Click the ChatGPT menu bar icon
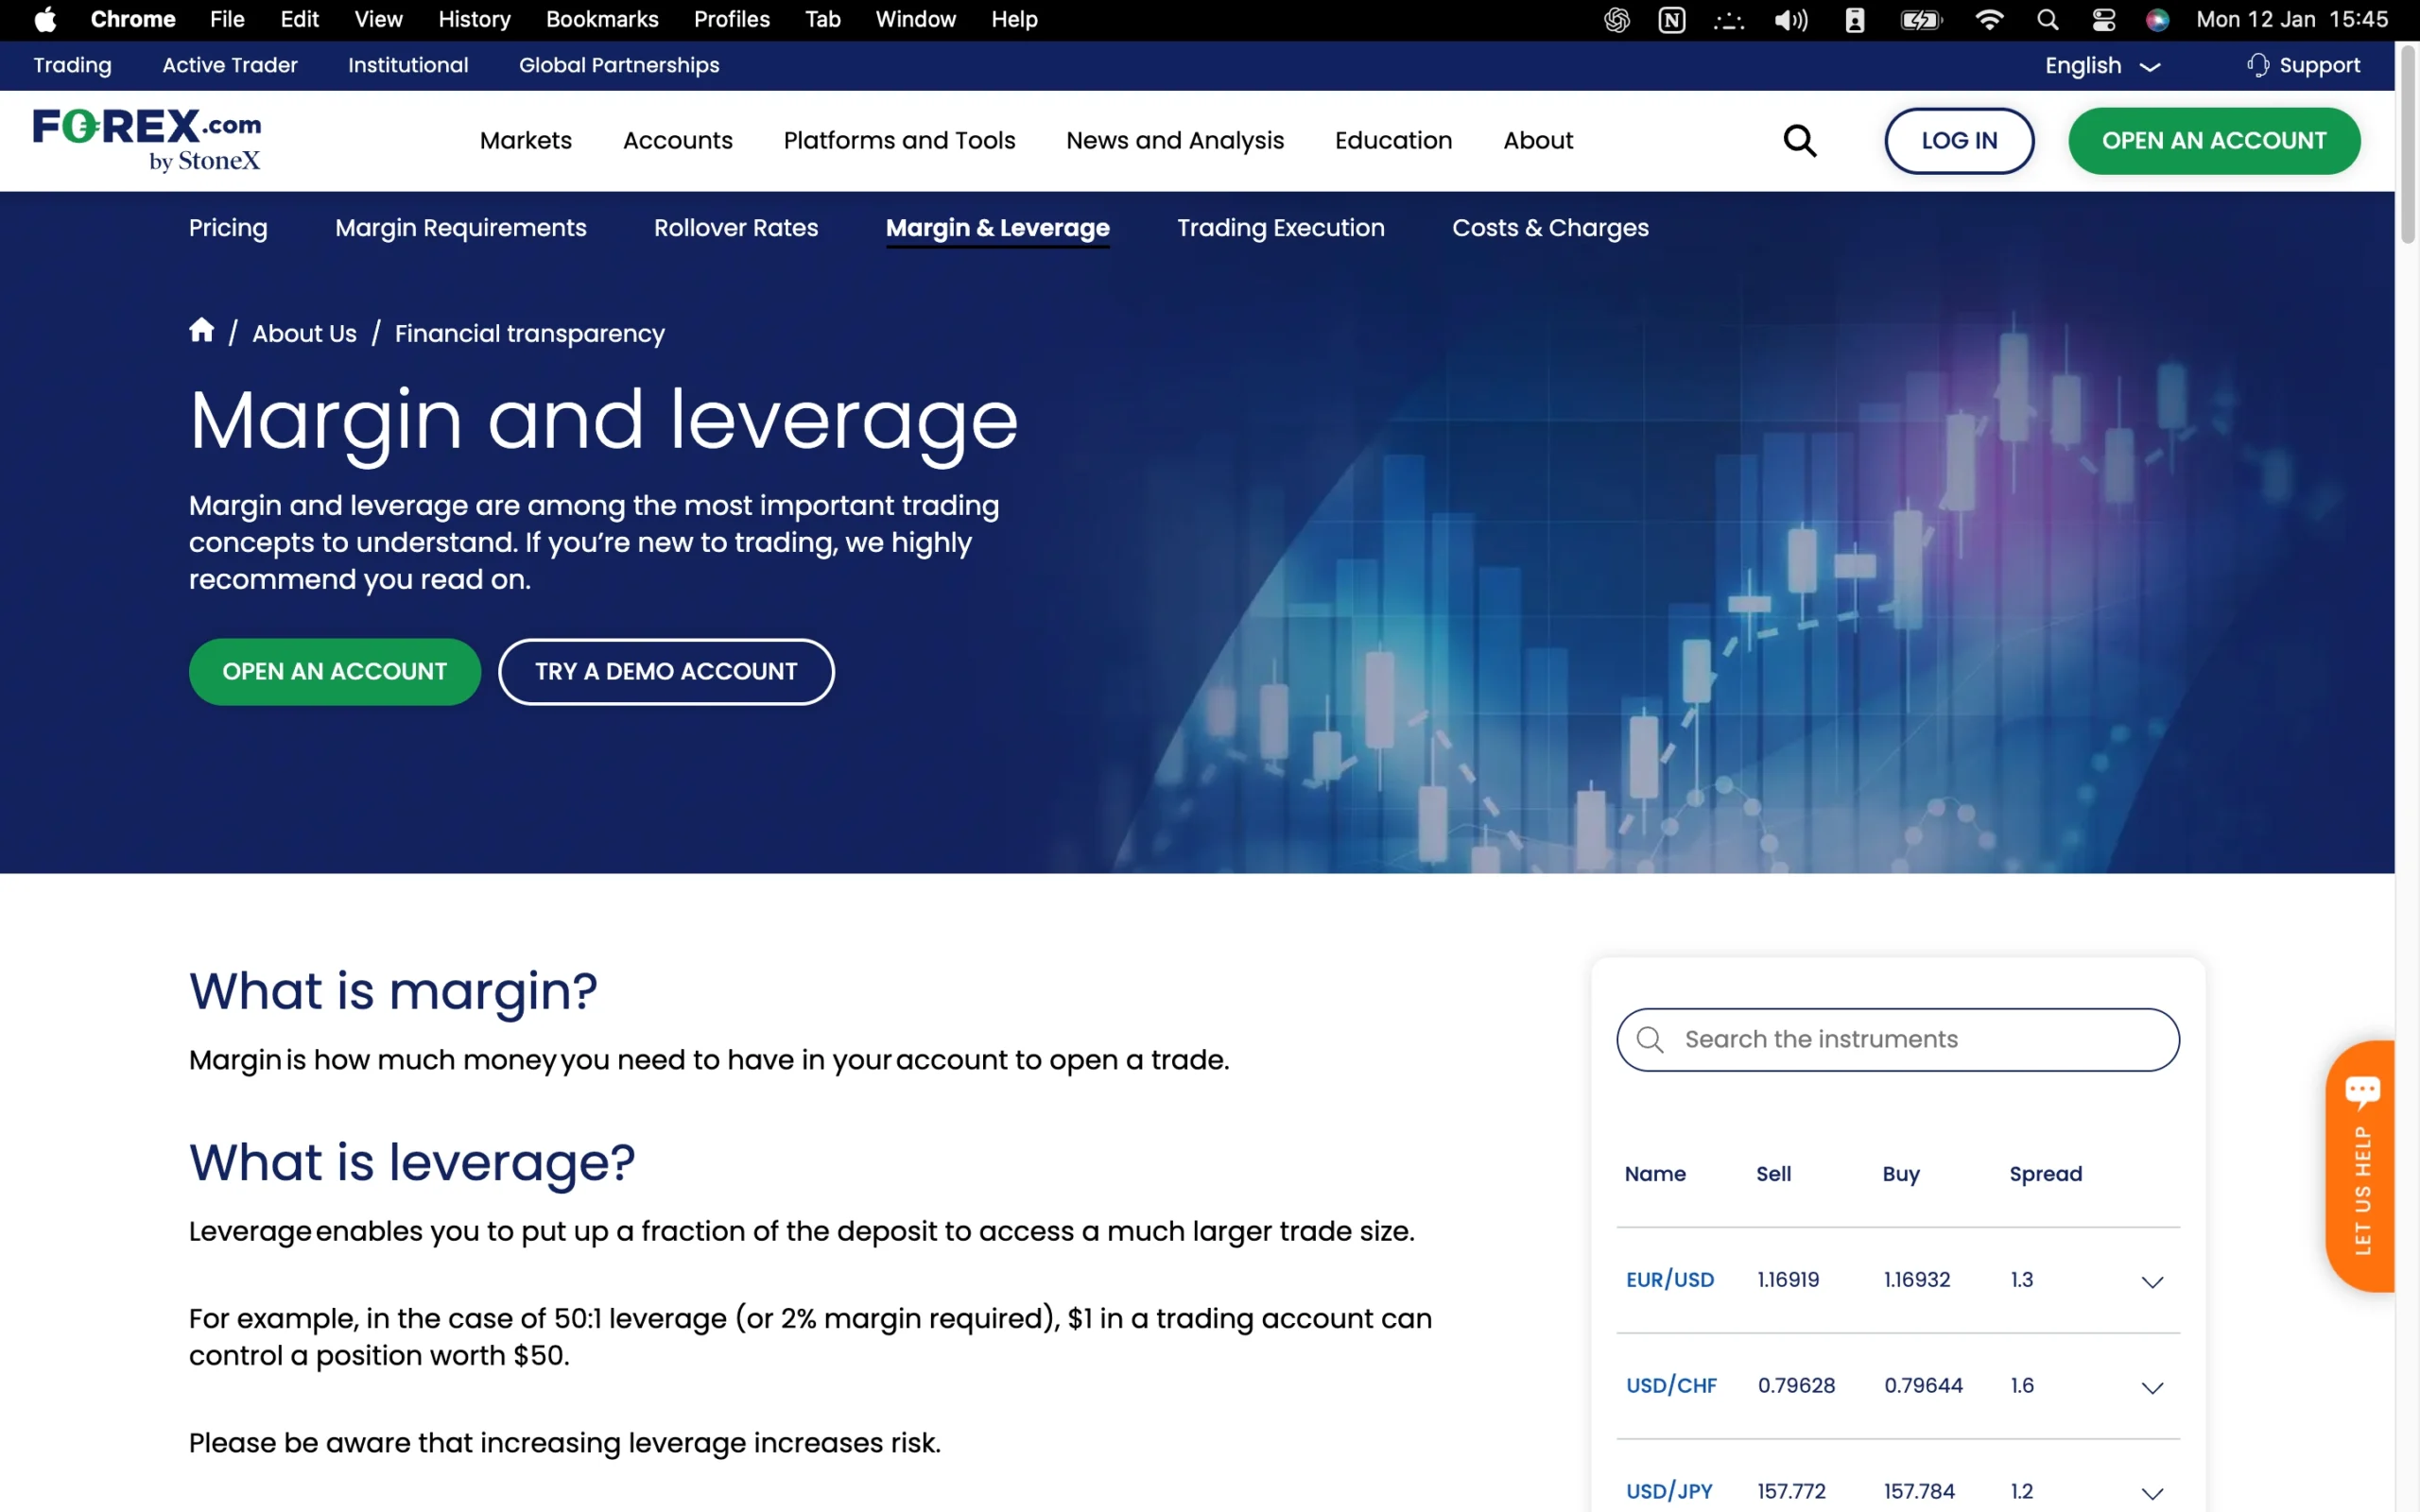This screenshot has height=1512, width=2420. [1614, 19]
